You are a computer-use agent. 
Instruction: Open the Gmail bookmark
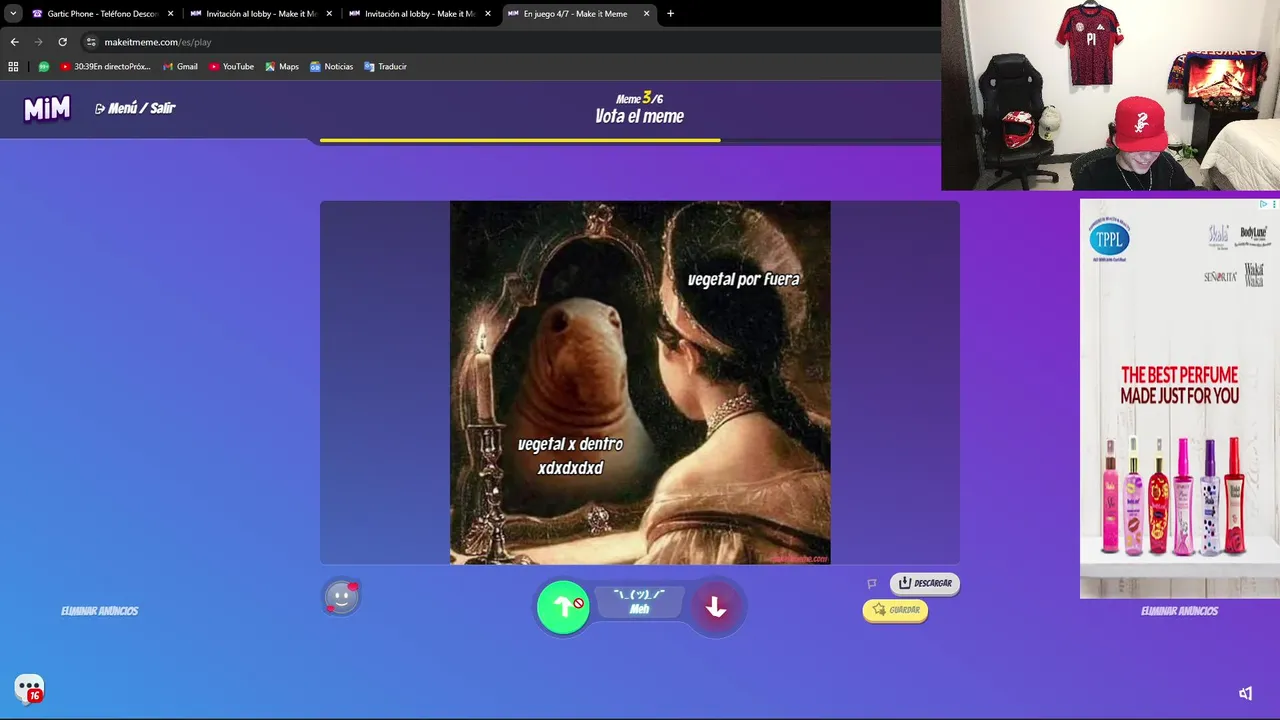[180, 67]
